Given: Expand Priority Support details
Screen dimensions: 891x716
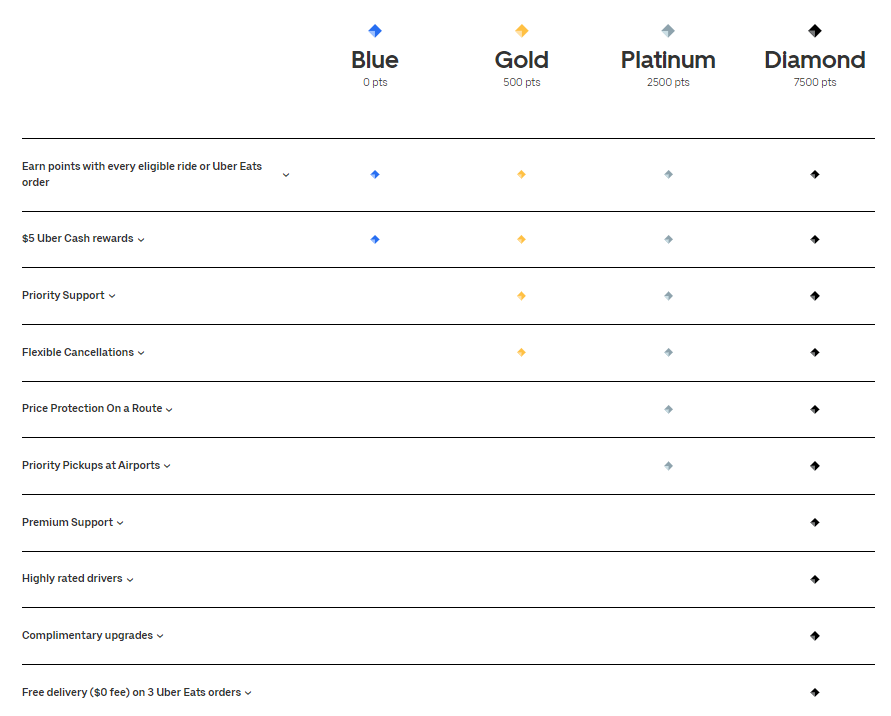Looking at the screenshot, I should (112, 296).
